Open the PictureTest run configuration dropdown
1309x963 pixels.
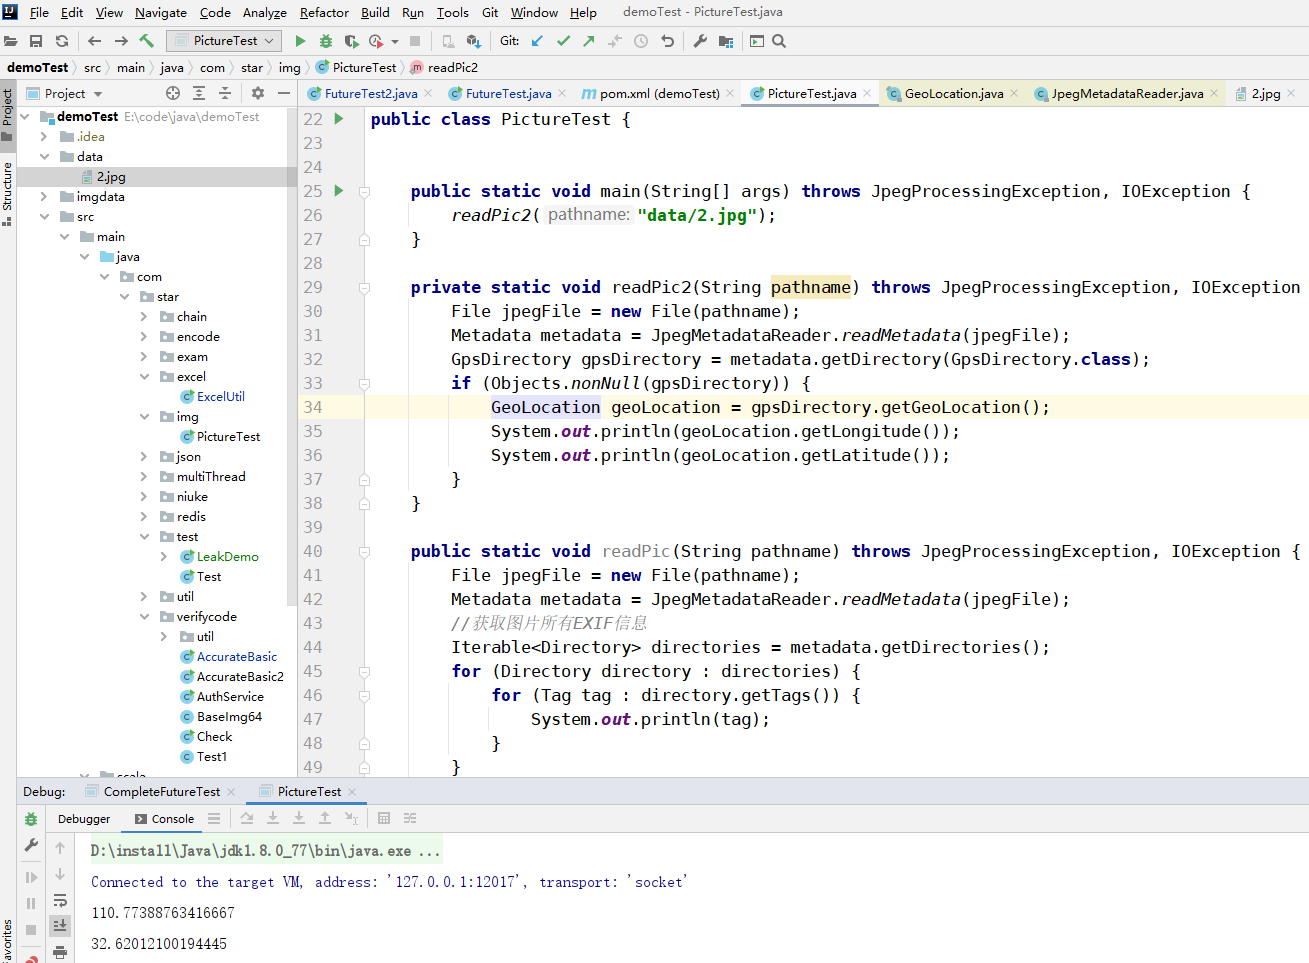(x=224, y=41)
